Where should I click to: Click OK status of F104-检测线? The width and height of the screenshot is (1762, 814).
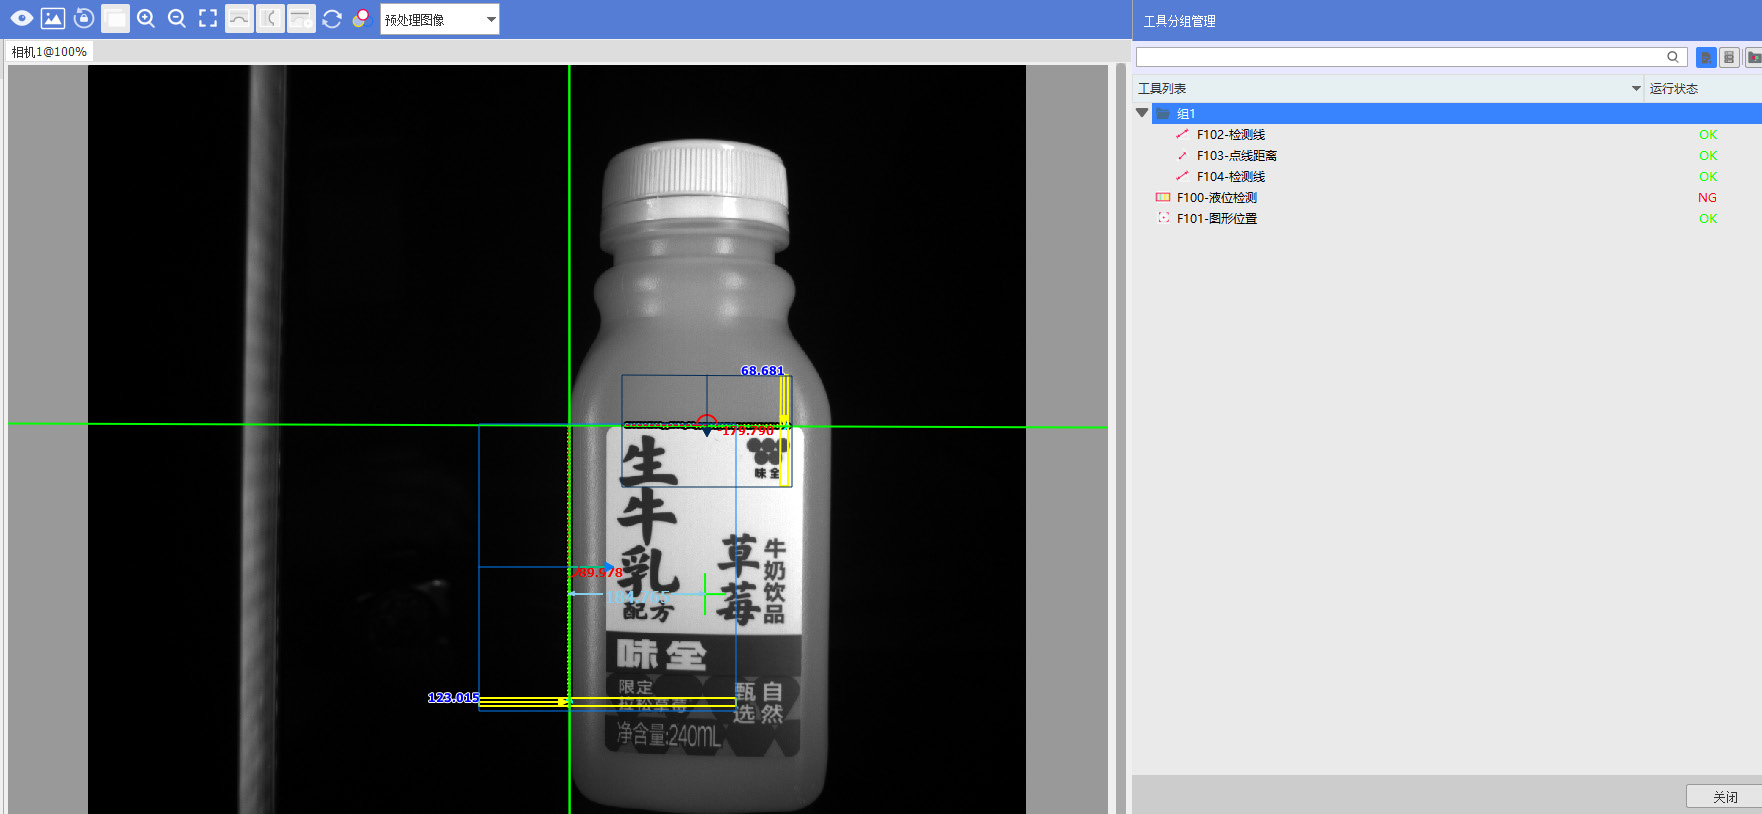1708,177
